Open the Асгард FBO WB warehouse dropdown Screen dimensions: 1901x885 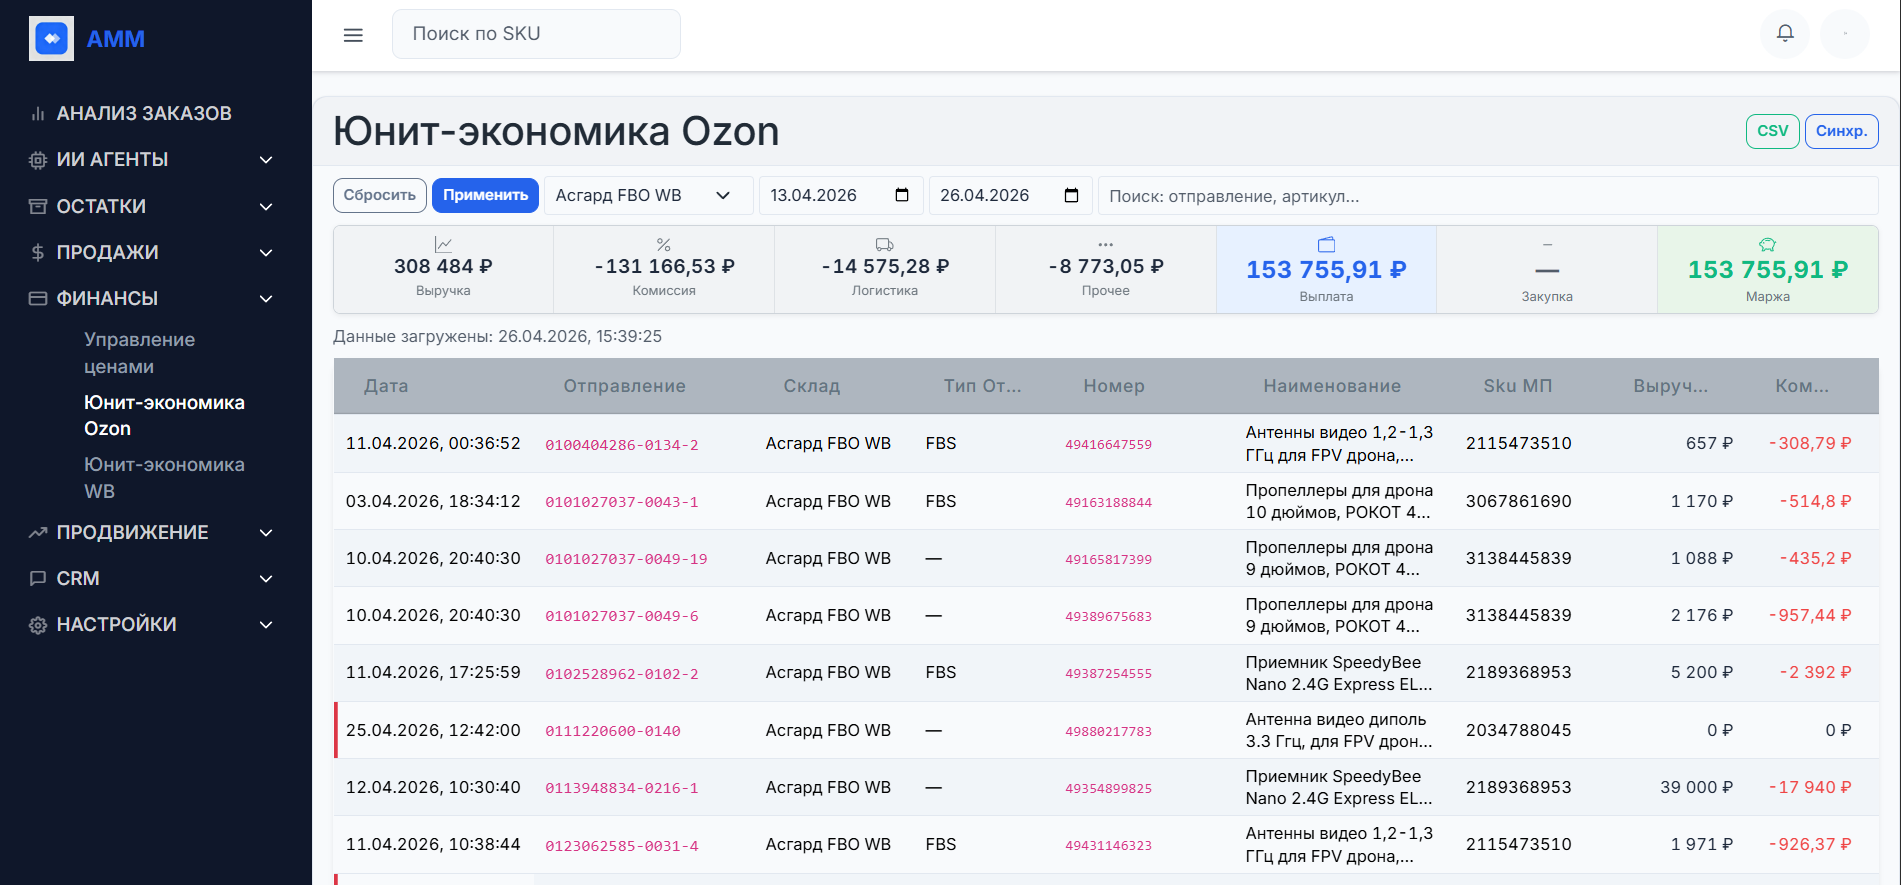point(648,196)
